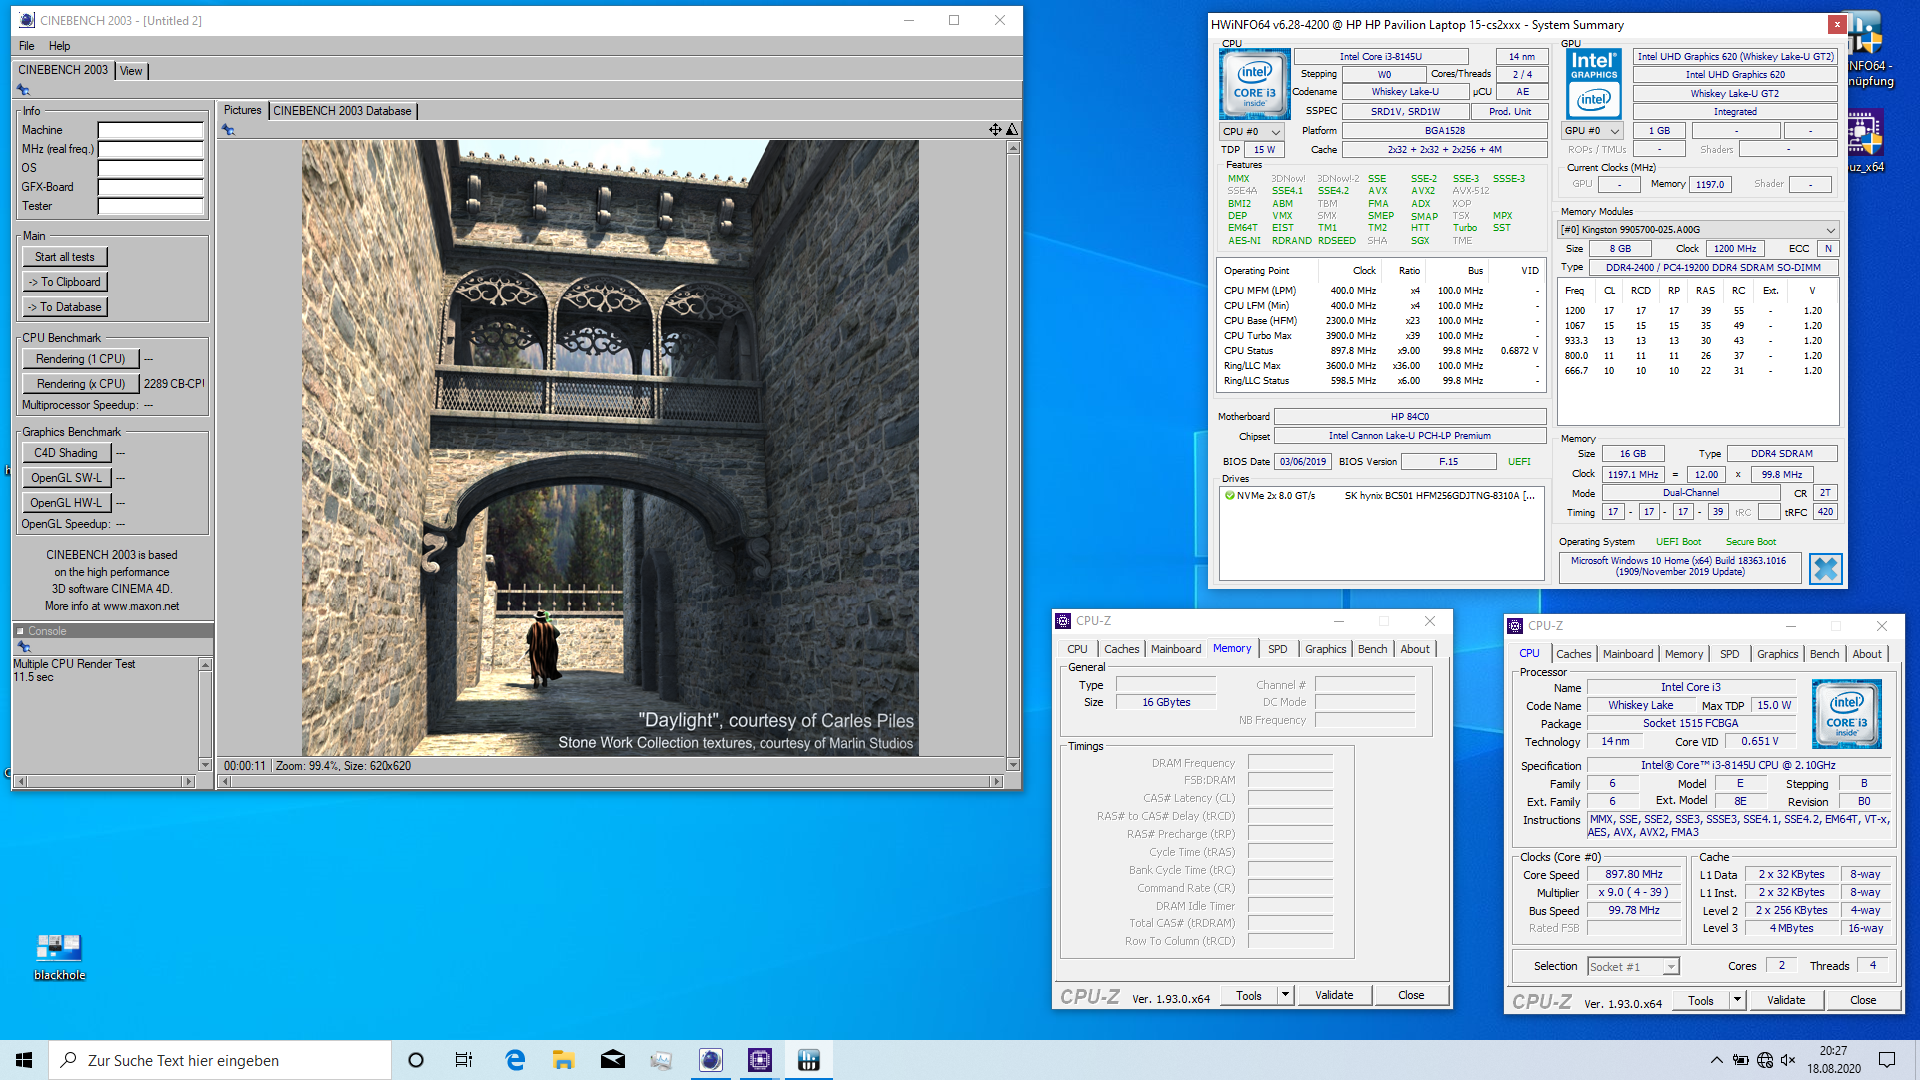Screen dimensions: 1920x1080
Task: Click the picture view vertical scrollbar track
Action: [x=1013, y=456]
